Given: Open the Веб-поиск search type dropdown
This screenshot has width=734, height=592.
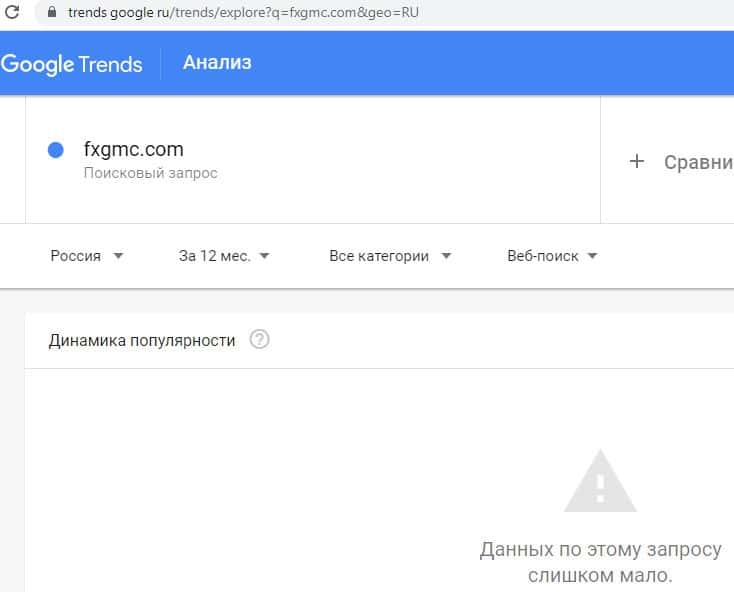Looking at the screenshot, I should click(551, 256).
